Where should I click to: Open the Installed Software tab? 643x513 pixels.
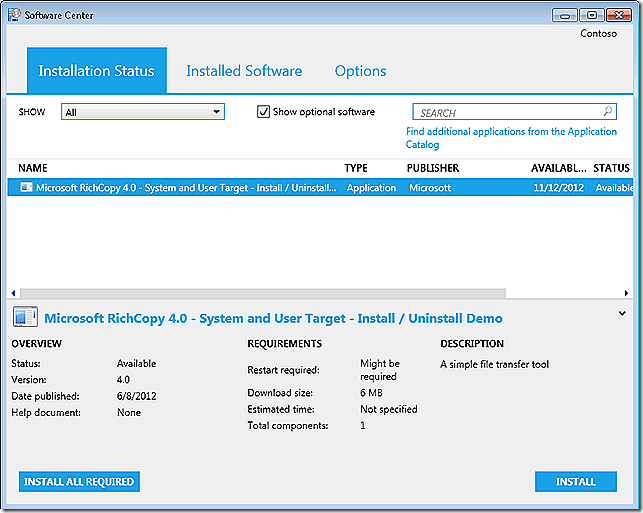(244, 71)
